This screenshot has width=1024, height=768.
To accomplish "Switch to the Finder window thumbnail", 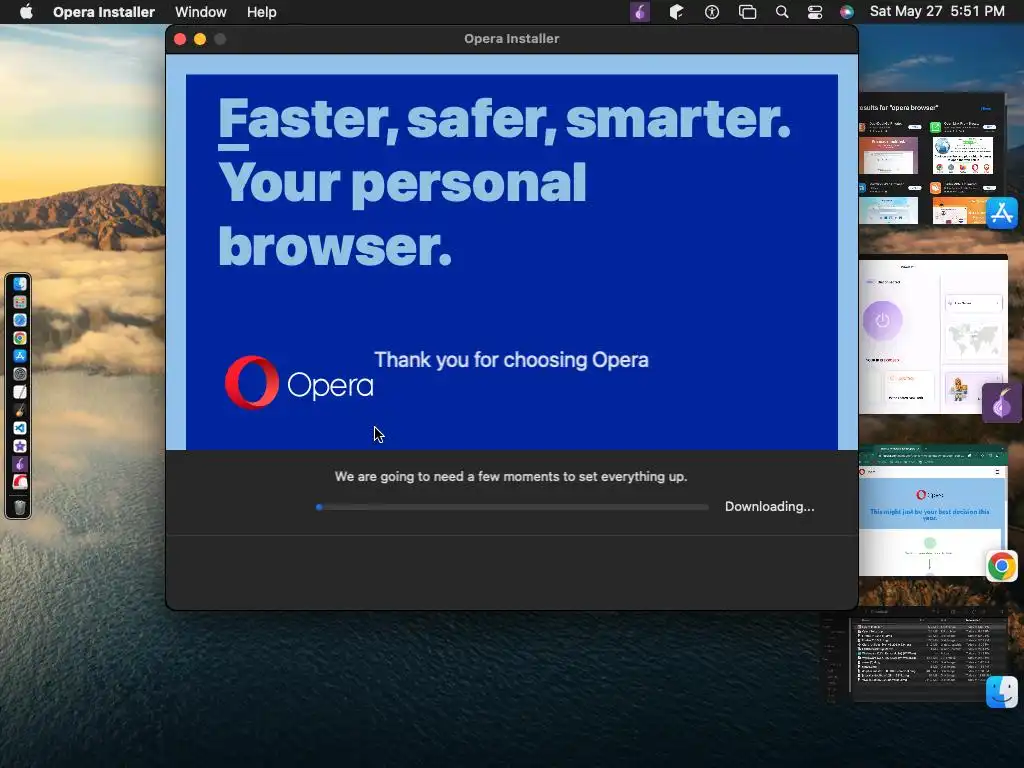I will [x=927, y=653].
